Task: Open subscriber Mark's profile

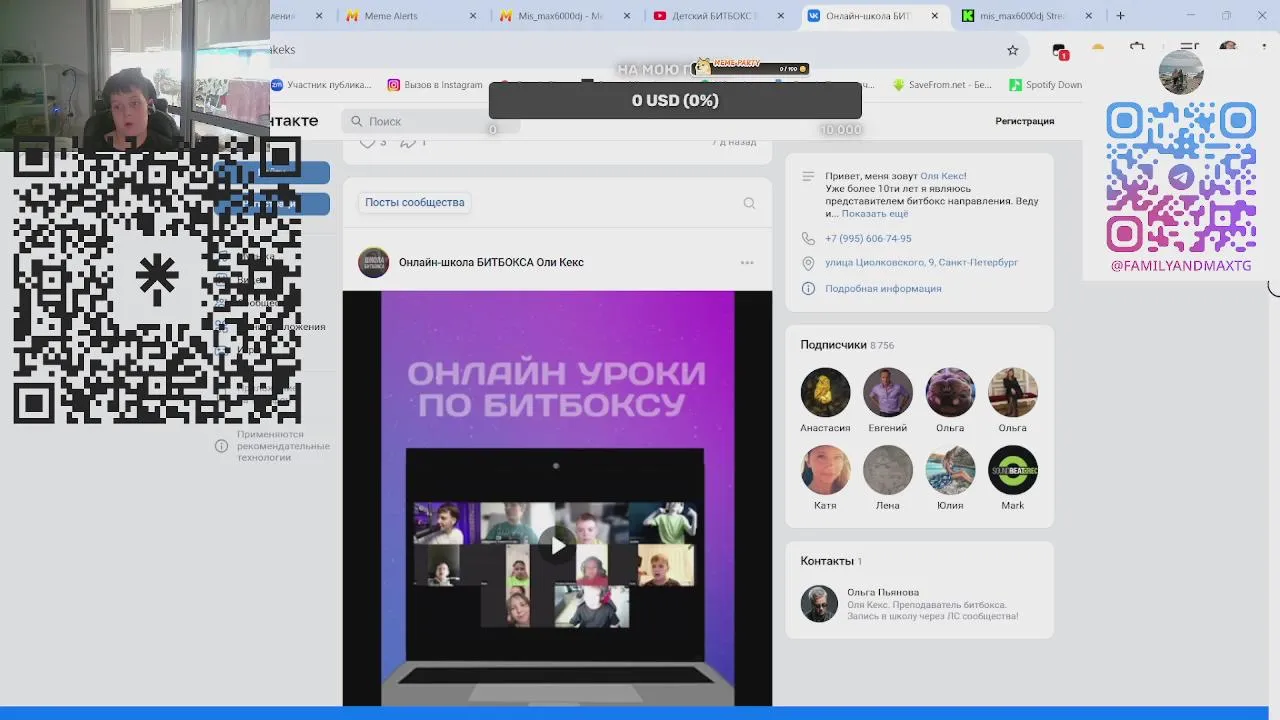Action: 1013,478
